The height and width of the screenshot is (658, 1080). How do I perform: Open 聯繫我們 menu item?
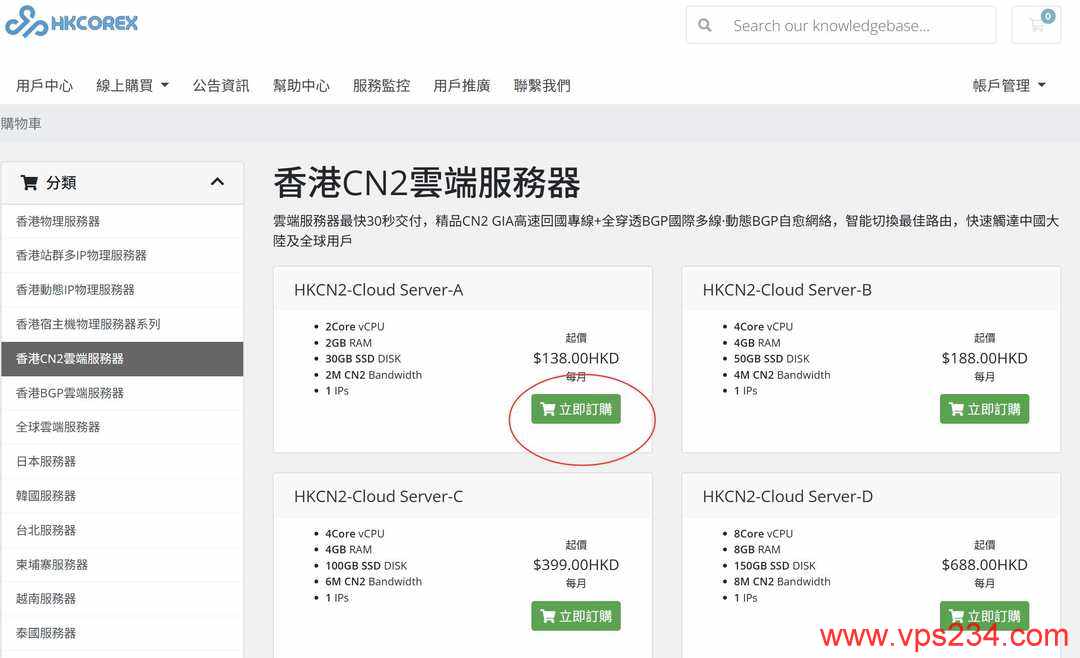pos(542,85)
